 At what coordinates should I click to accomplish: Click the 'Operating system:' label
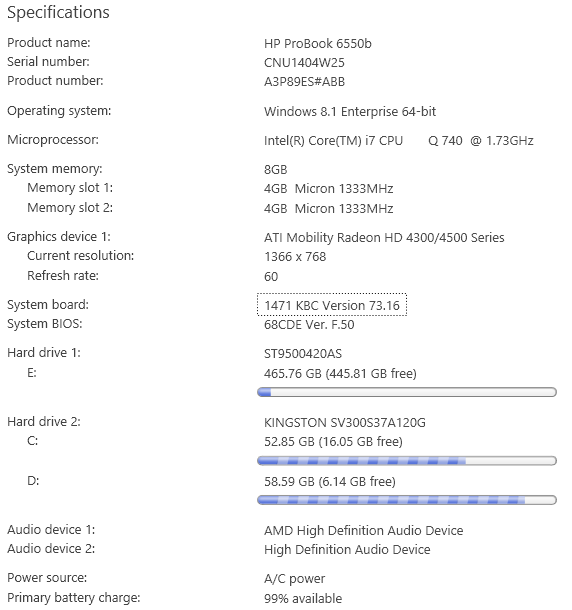coord(59,111)
